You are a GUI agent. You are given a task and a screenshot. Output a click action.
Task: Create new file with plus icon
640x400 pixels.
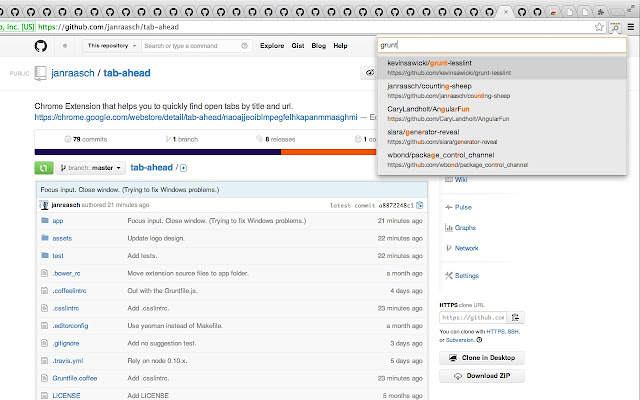(184, 168)
